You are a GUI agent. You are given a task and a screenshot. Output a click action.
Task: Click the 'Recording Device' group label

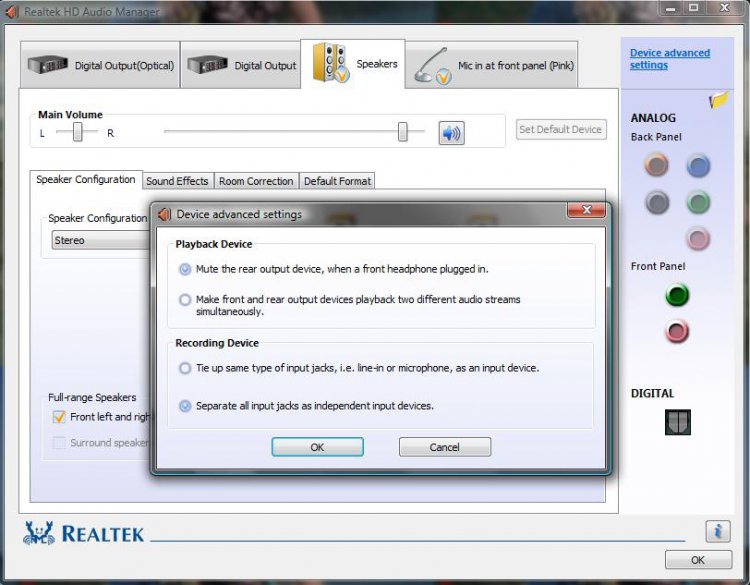tap(217, 343)
